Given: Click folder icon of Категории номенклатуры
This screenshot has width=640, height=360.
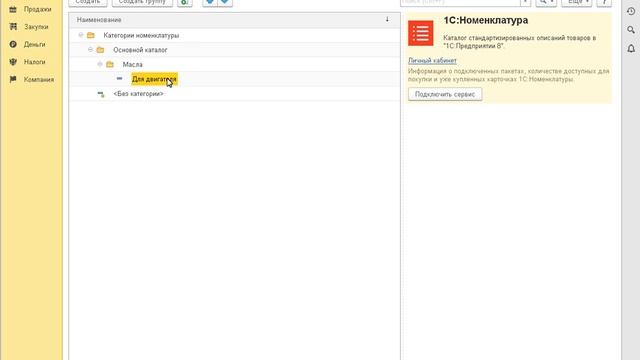Looking at the screenshot, I should tap(91, 36).
